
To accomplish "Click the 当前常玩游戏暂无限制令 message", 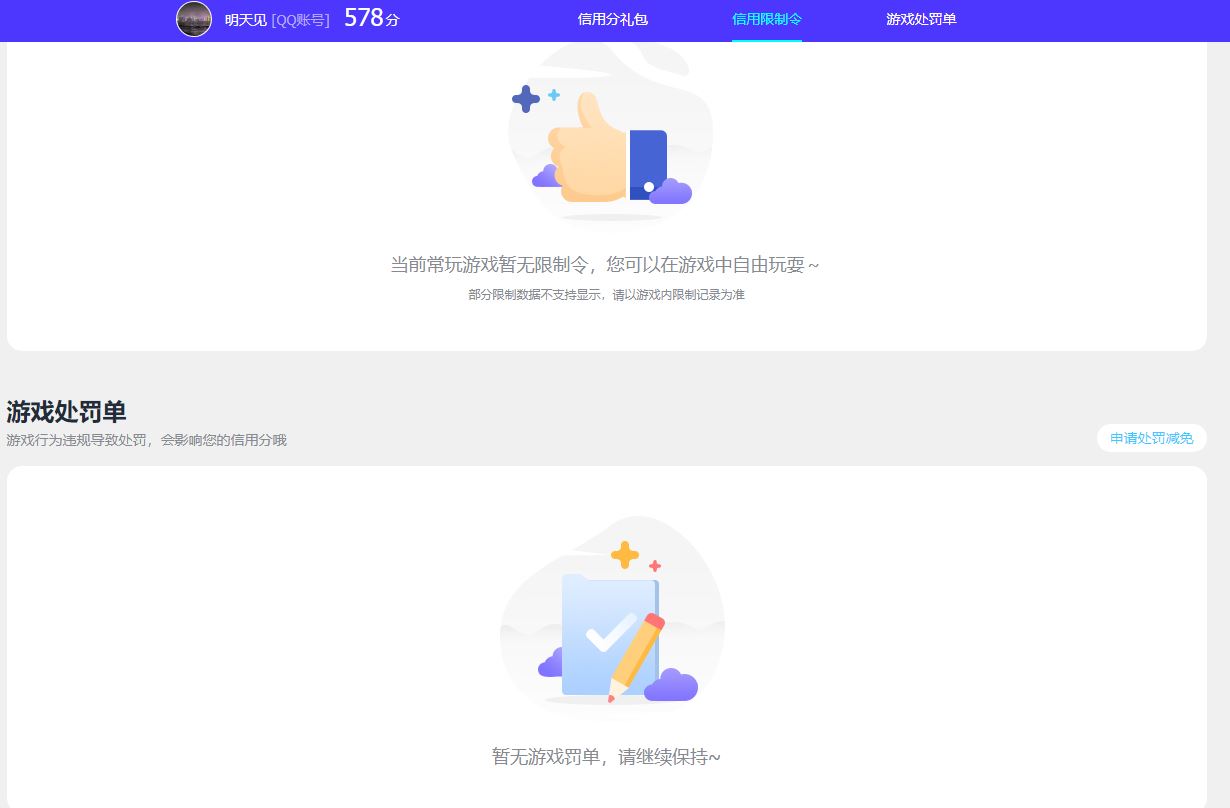I will click(x=605, y=265).
